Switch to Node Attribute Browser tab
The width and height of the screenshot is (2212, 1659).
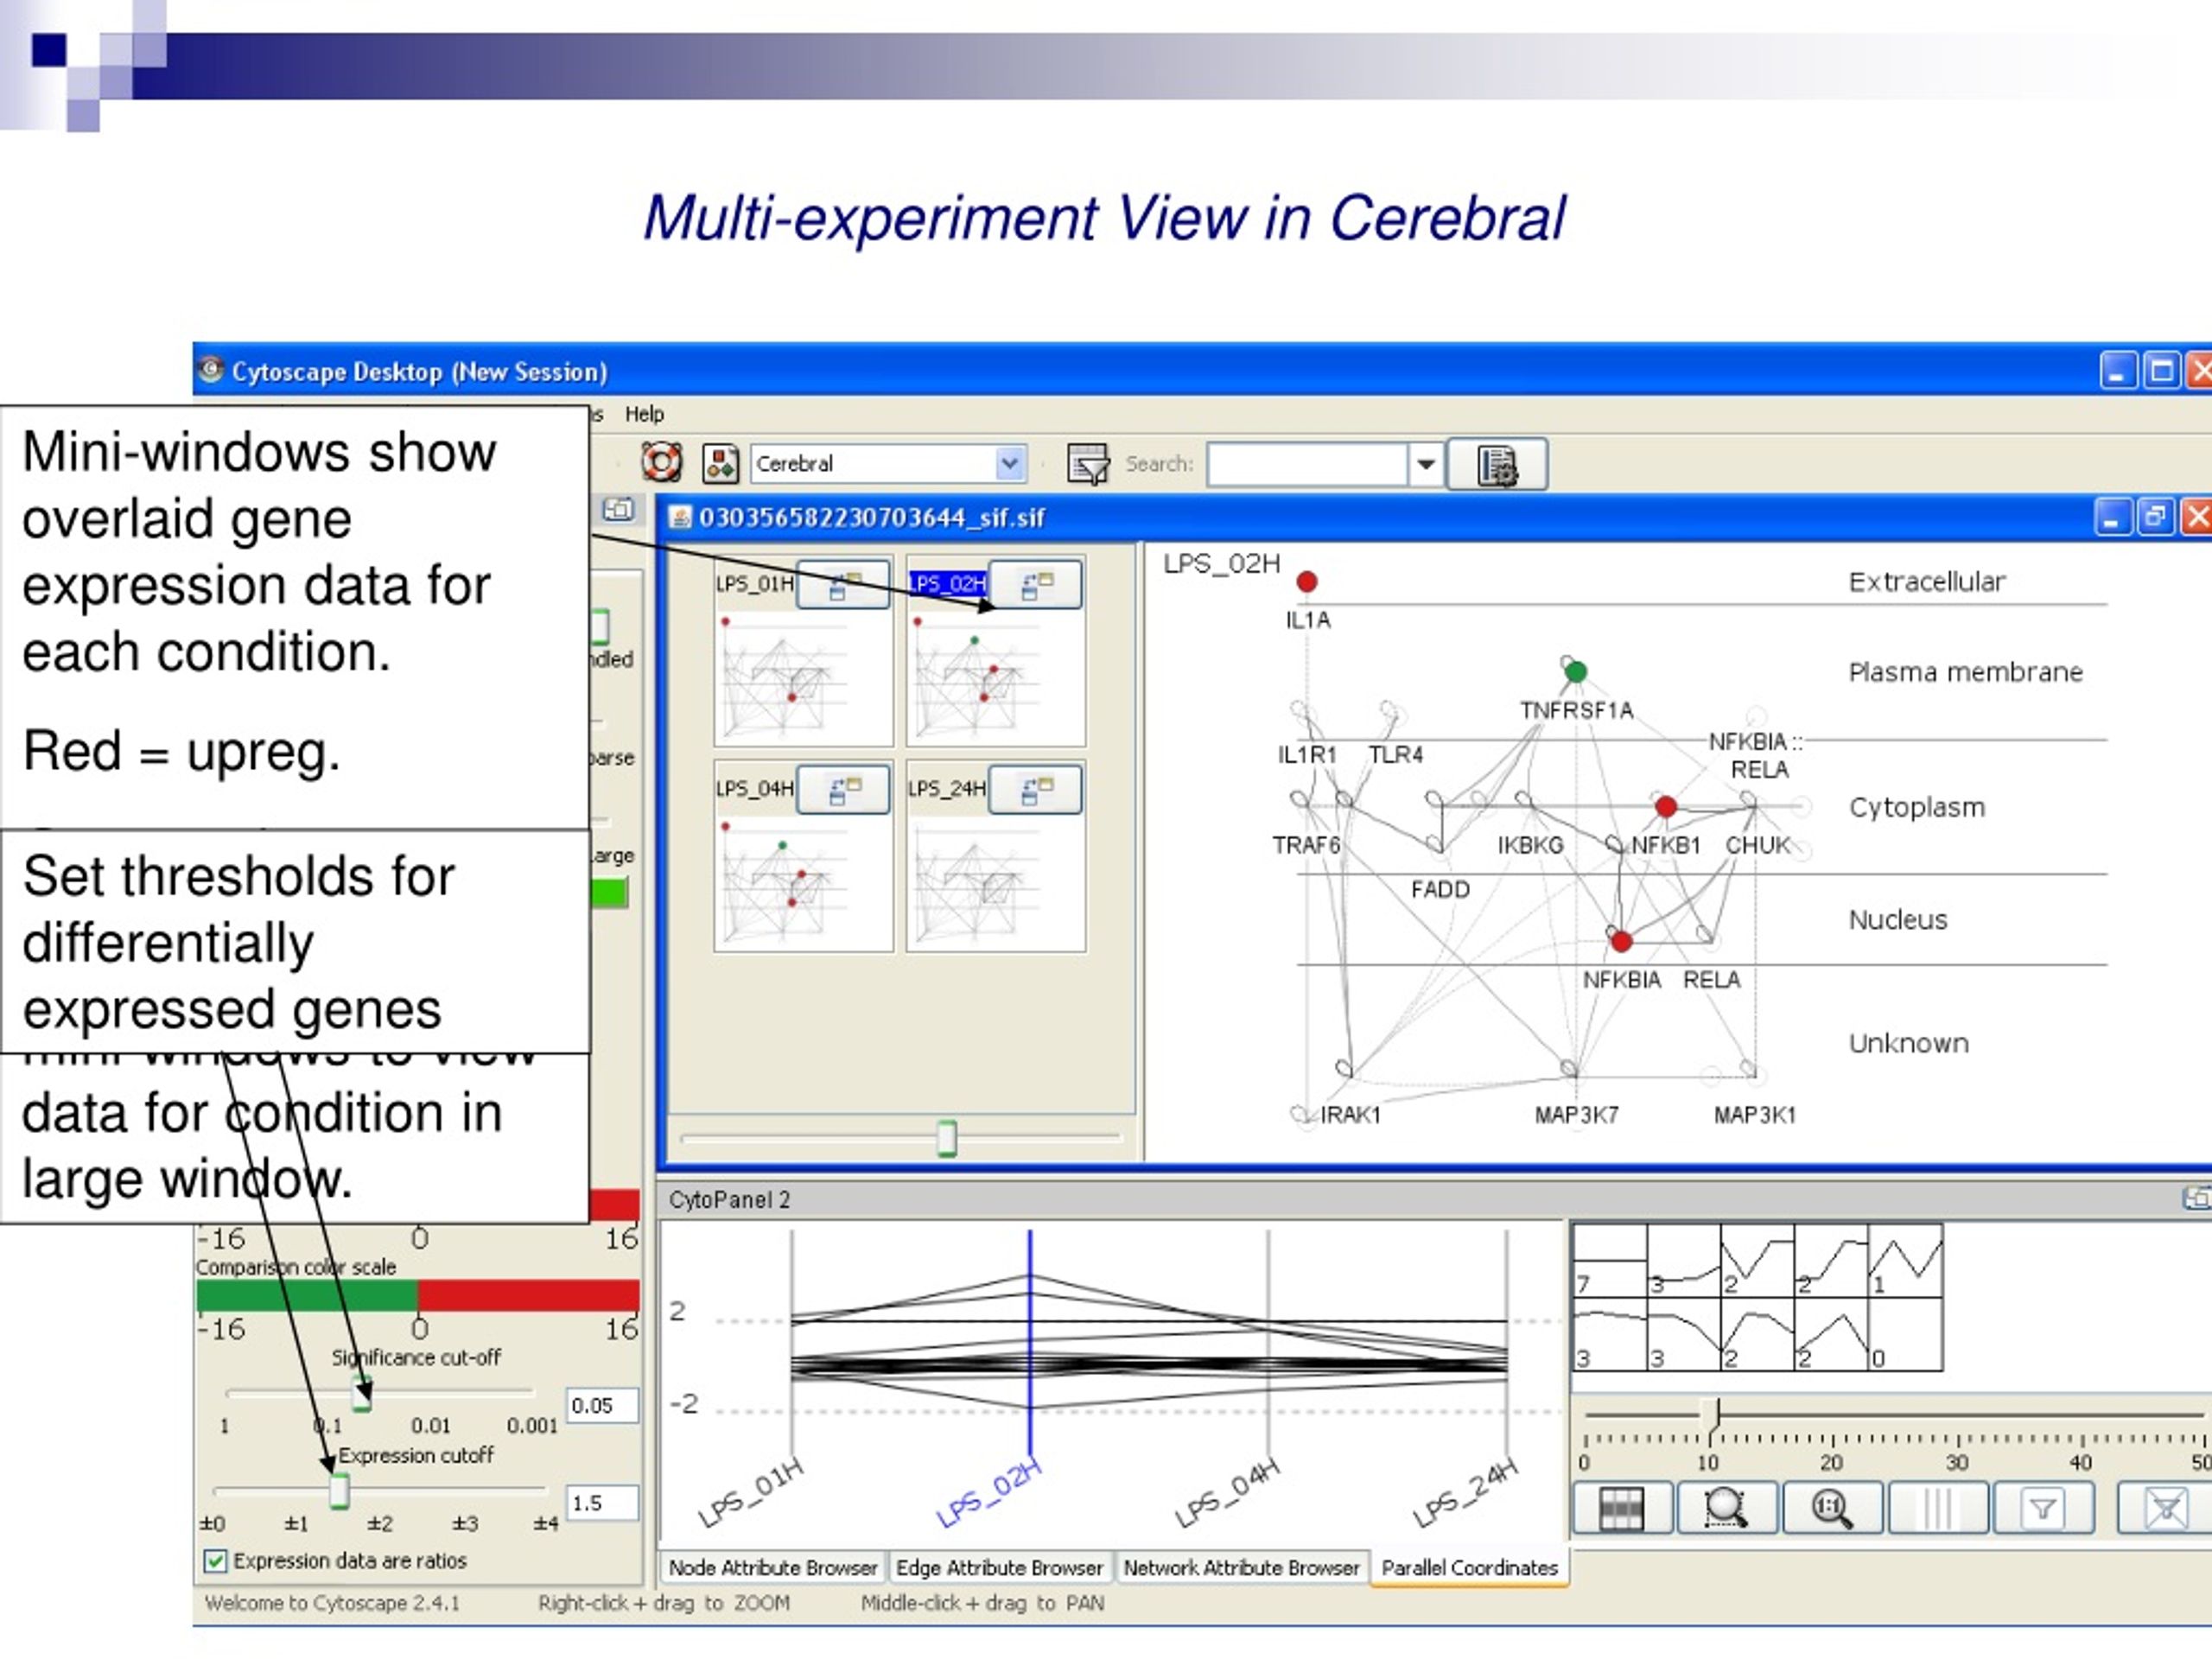click(772, 1567)
